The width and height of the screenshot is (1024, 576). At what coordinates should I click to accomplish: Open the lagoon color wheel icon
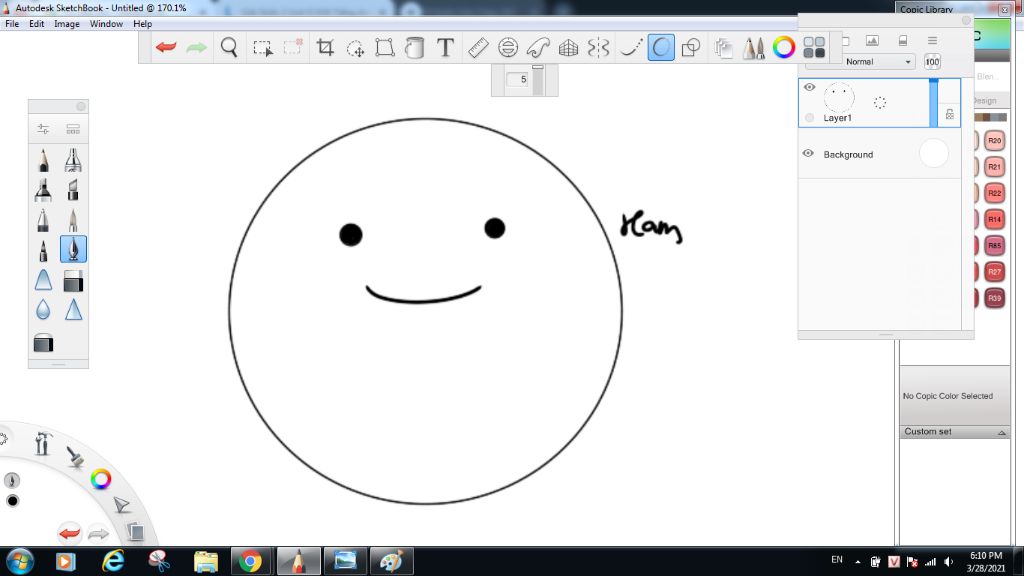[101, 479]
